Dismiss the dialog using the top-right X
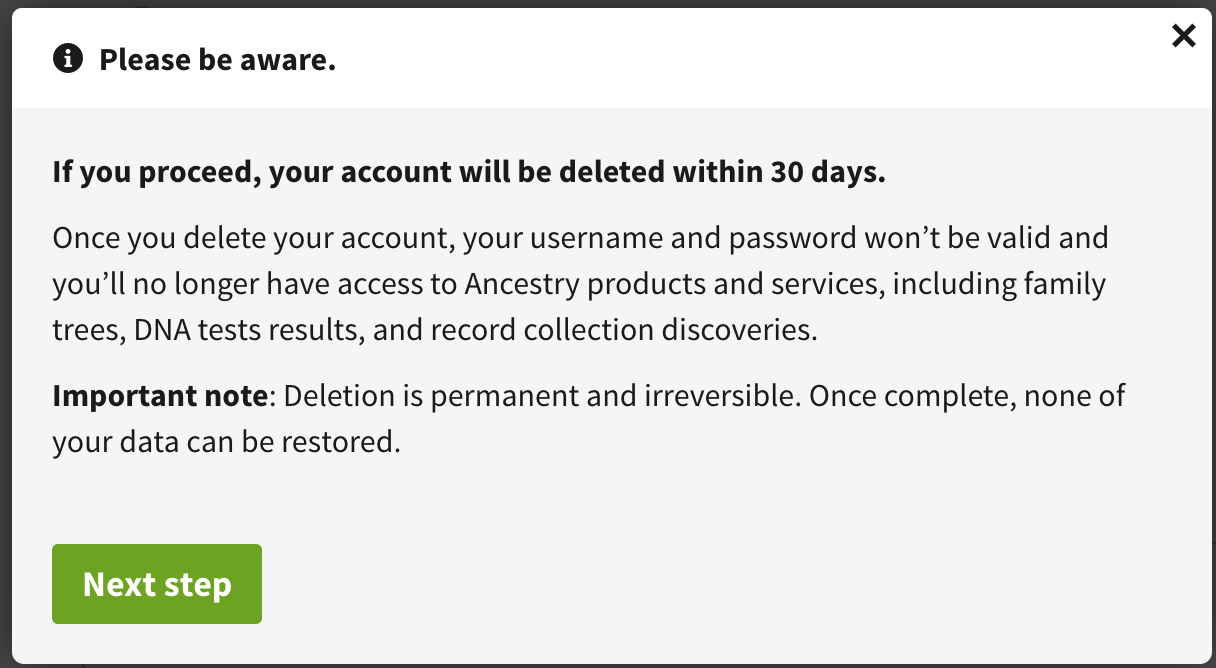 click(1183, 35)
